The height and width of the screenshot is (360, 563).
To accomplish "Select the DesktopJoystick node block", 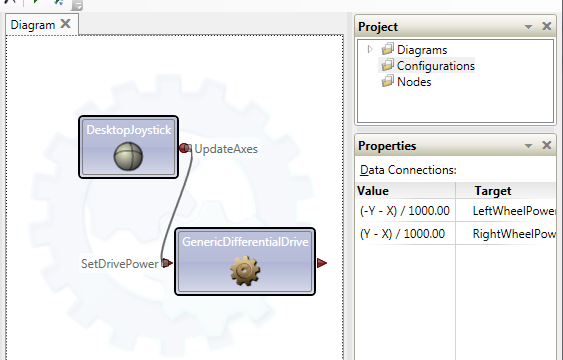I will click(x=129, y=147).
